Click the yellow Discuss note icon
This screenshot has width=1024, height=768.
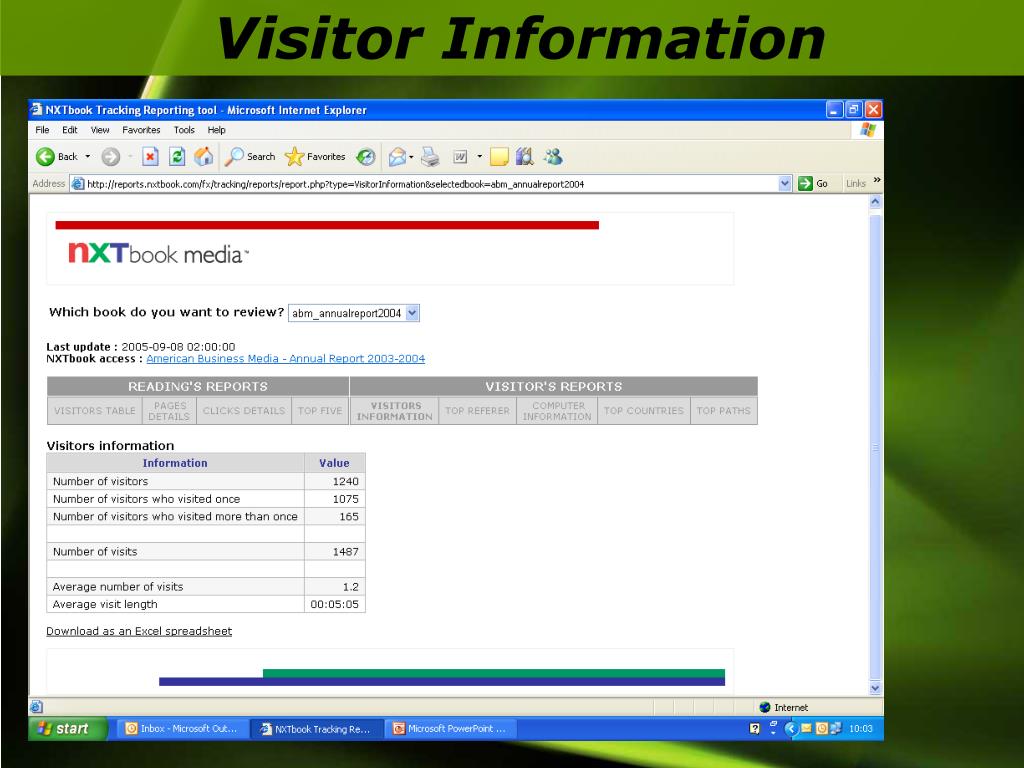coord(500,157)
